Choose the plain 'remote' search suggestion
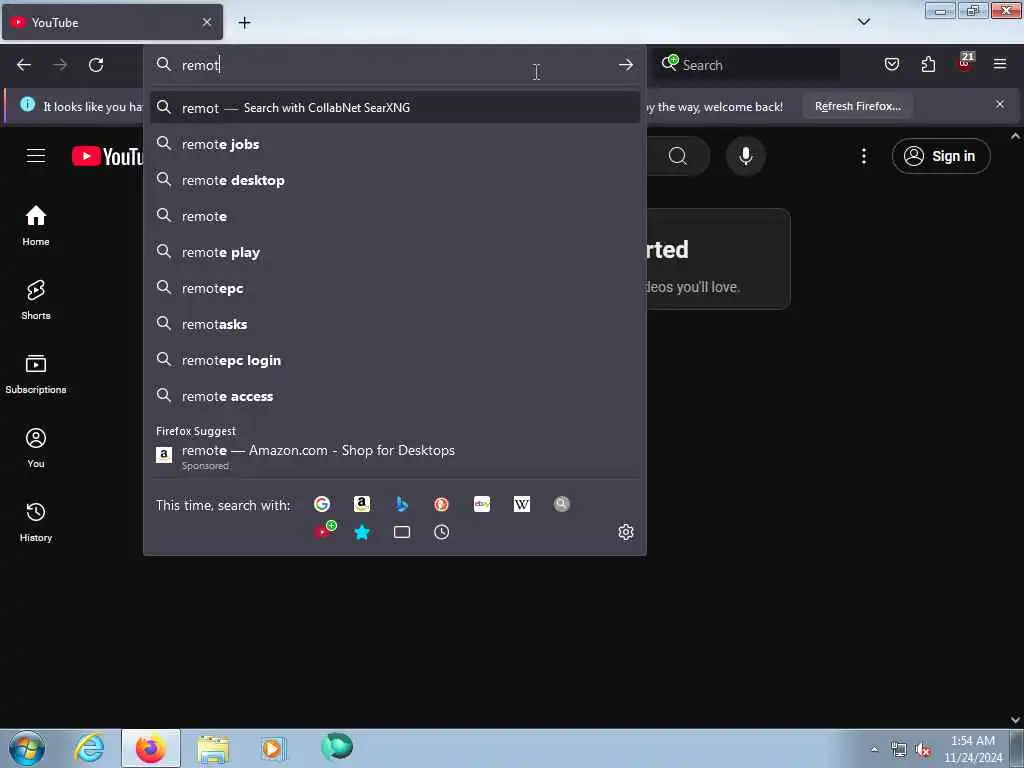Viewport: 1024px width, 768px height. coord(394,216)
